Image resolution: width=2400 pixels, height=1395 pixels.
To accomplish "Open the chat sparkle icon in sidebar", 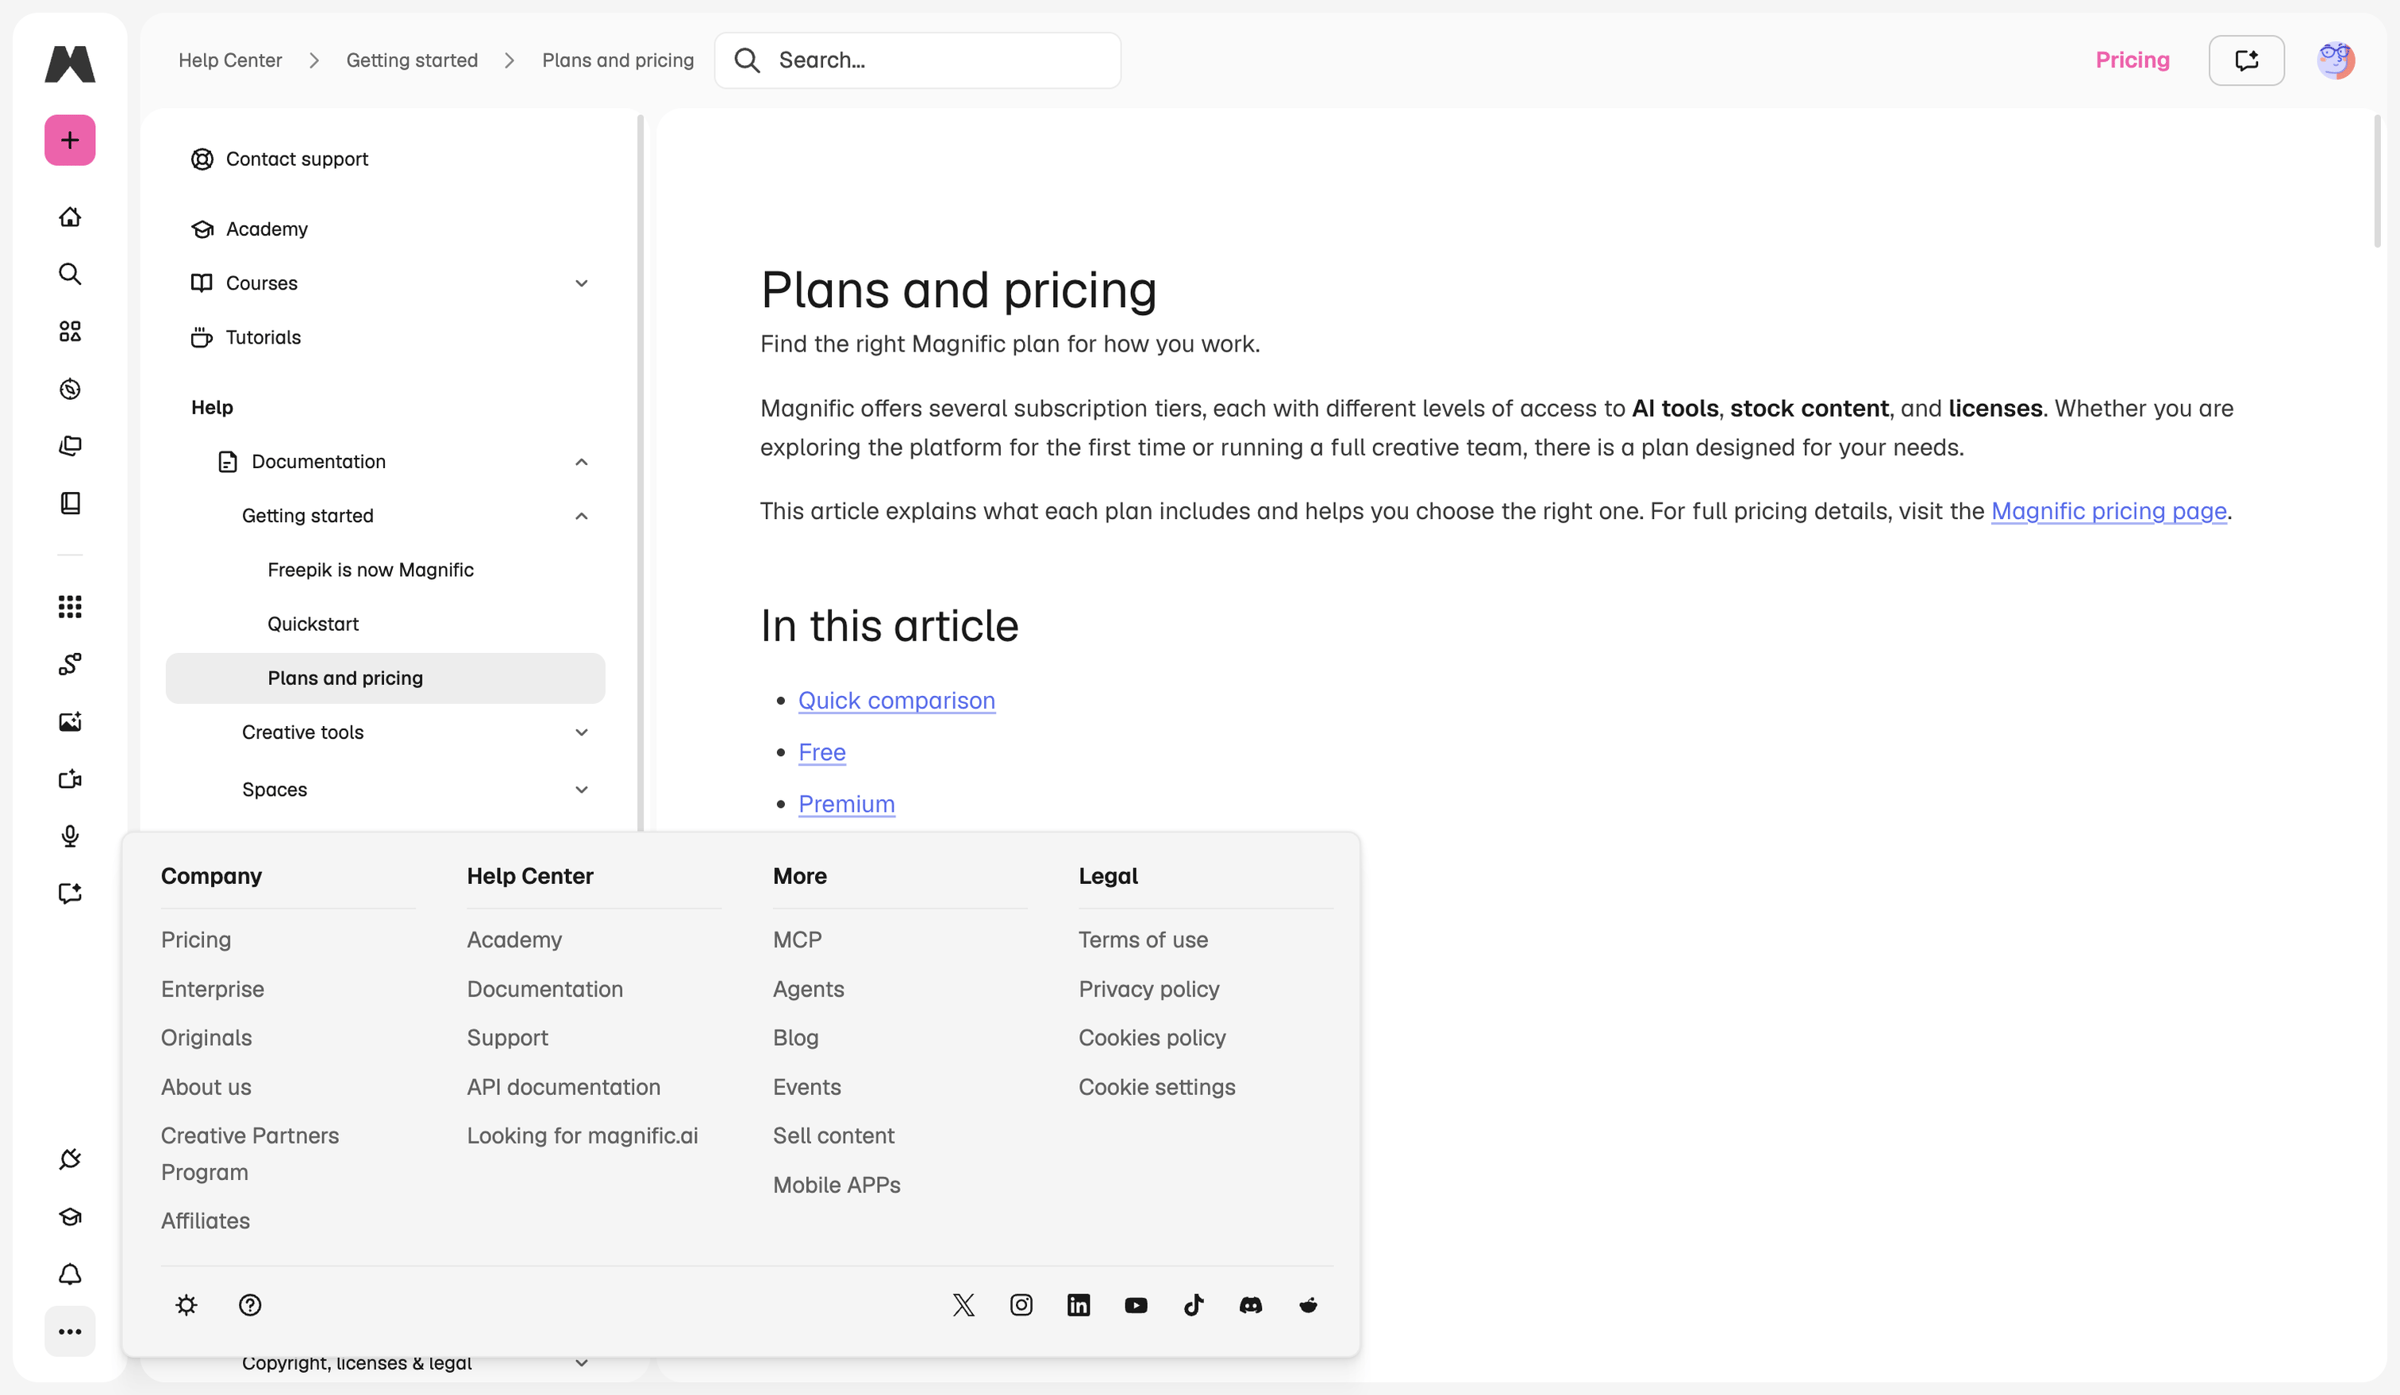I will (x=70, y=893).
